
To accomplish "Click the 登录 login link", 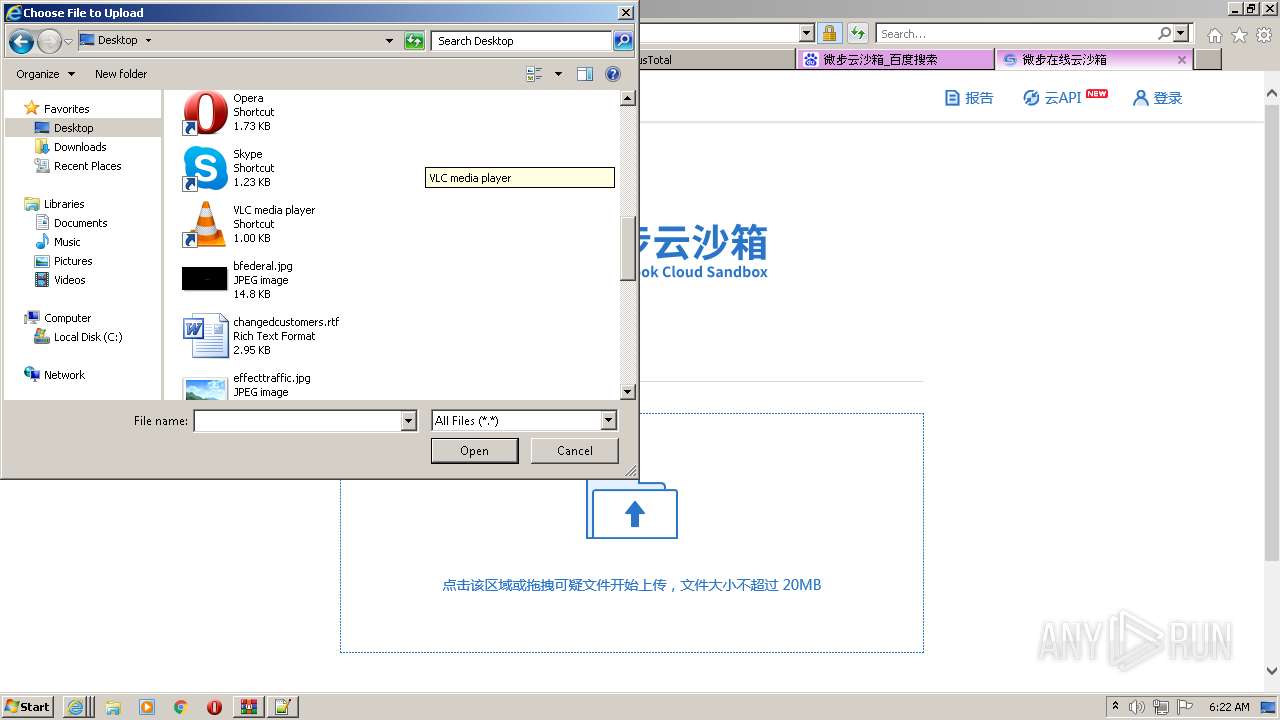I will tap(1158, 98).
